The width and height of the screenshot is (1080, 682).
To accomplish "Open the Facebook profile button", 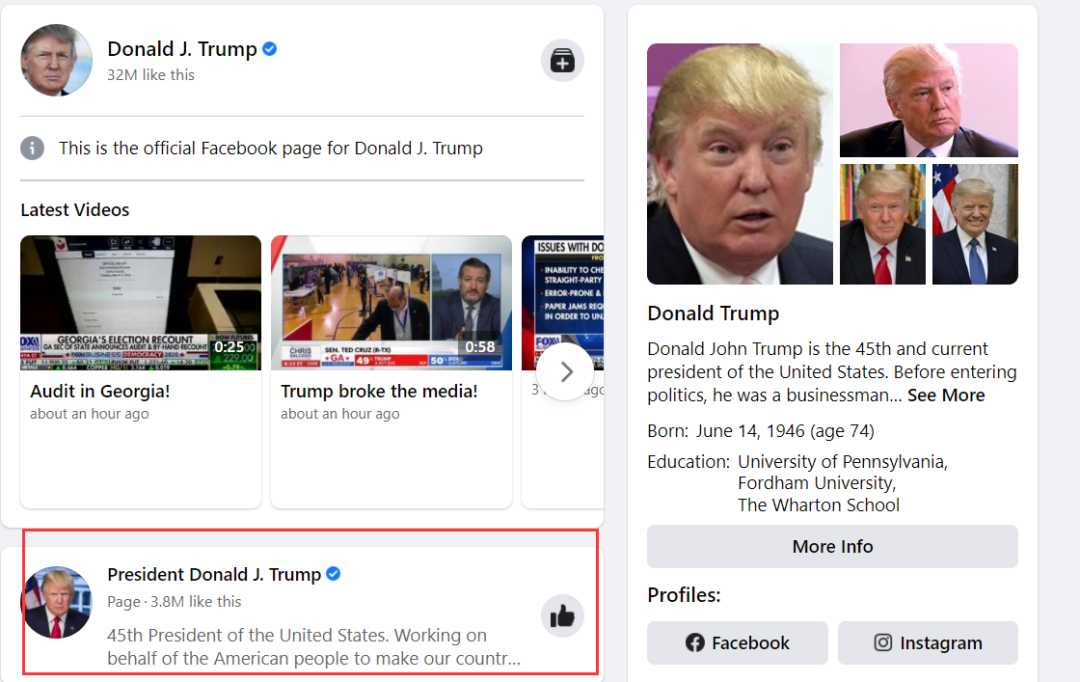I will click(737, 643).
